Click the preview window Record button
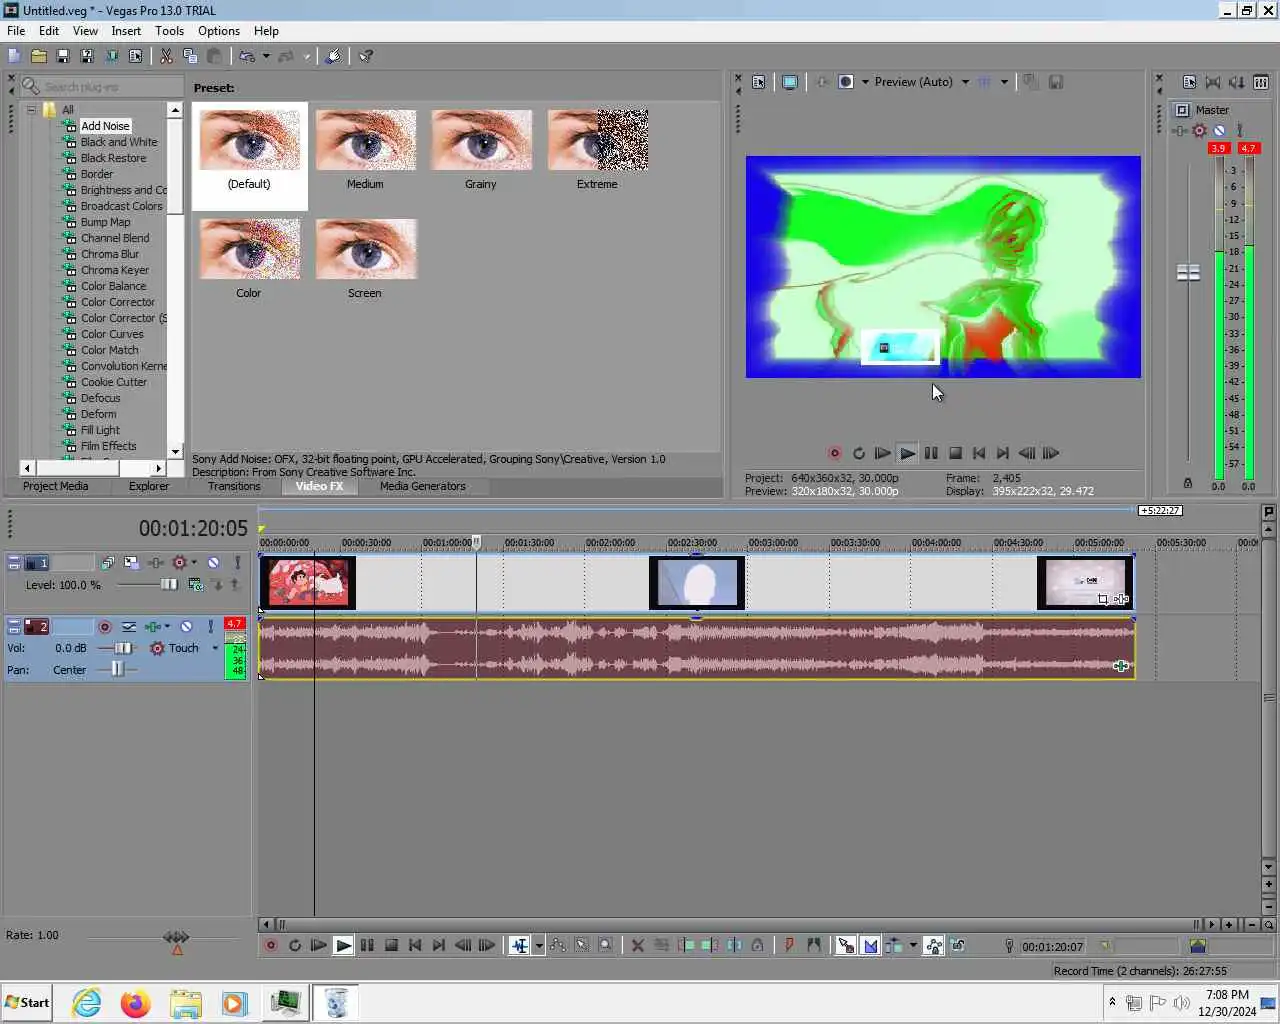1280x1024 pixels. [834, 454]
